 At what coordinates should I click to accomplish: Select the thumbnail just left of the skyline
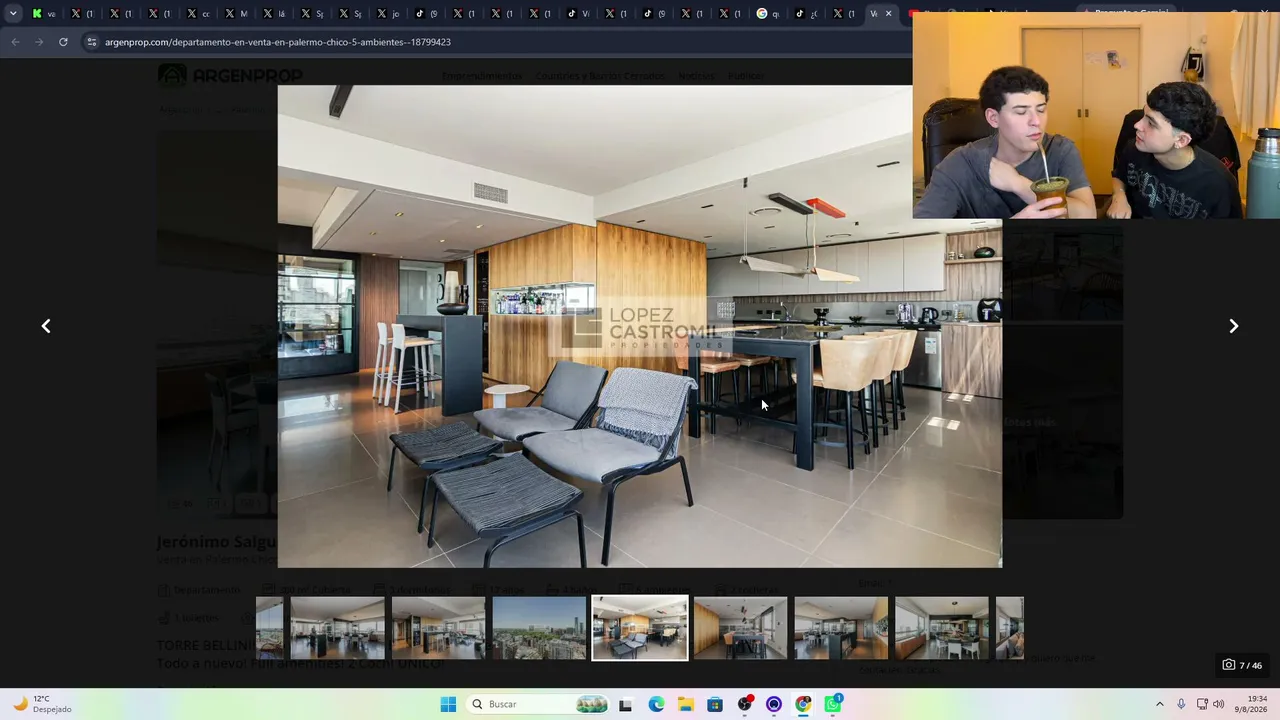coord(438,628)
